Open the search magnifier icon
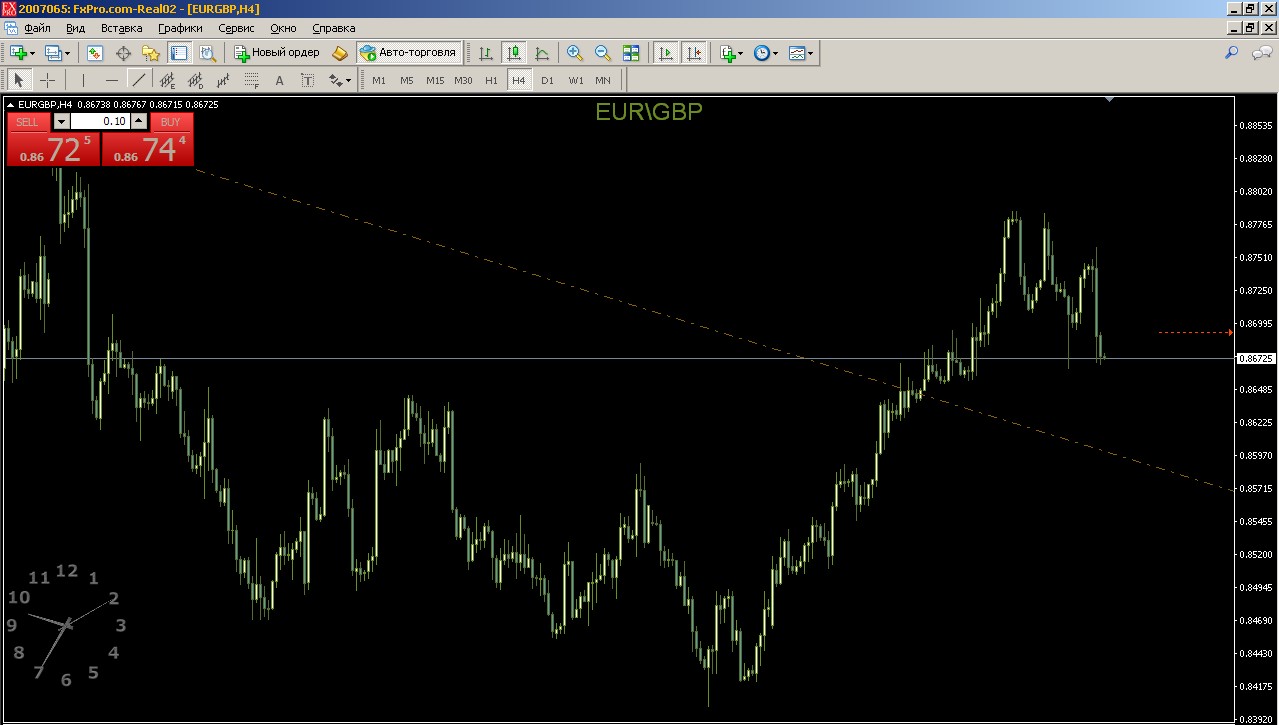Viewport: 1279px width, 725px height. (1231, 53)
